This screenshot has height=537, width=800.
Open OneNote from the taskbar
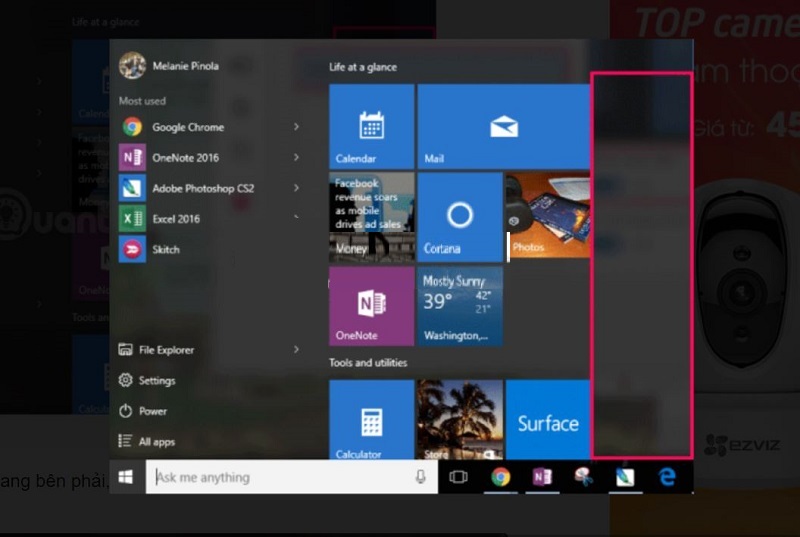[542, 477]
